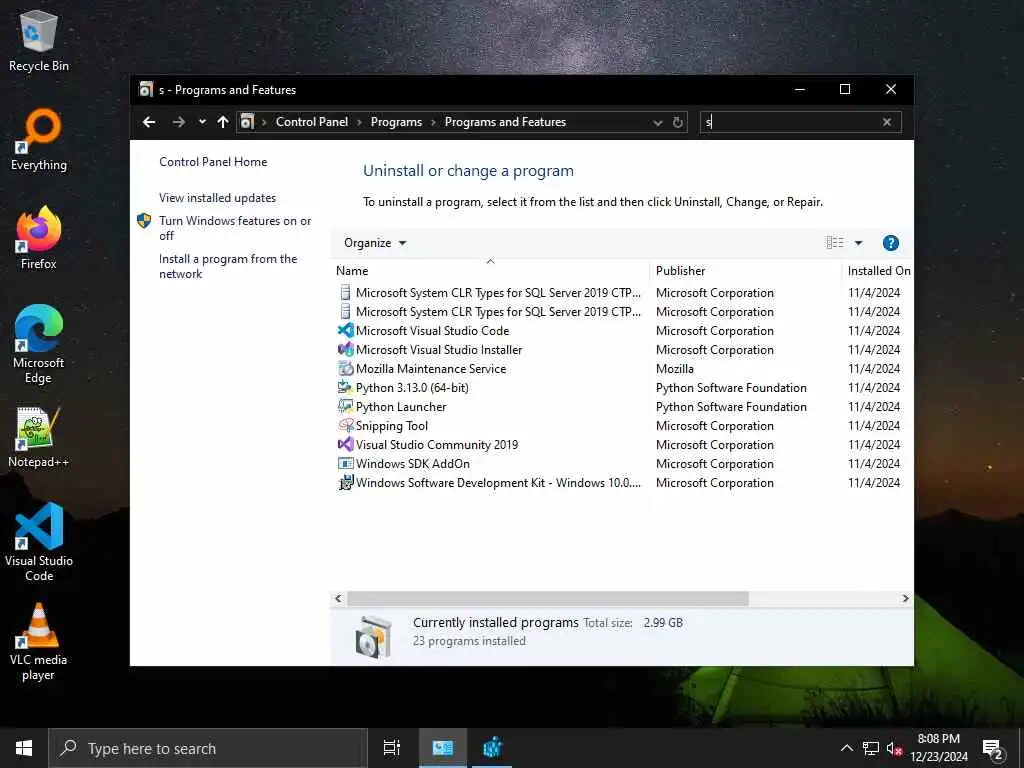Open the More options view dropdown arrow
Image resolution: width=1024 pixels, height=768 pixels.
pos(858,243)
